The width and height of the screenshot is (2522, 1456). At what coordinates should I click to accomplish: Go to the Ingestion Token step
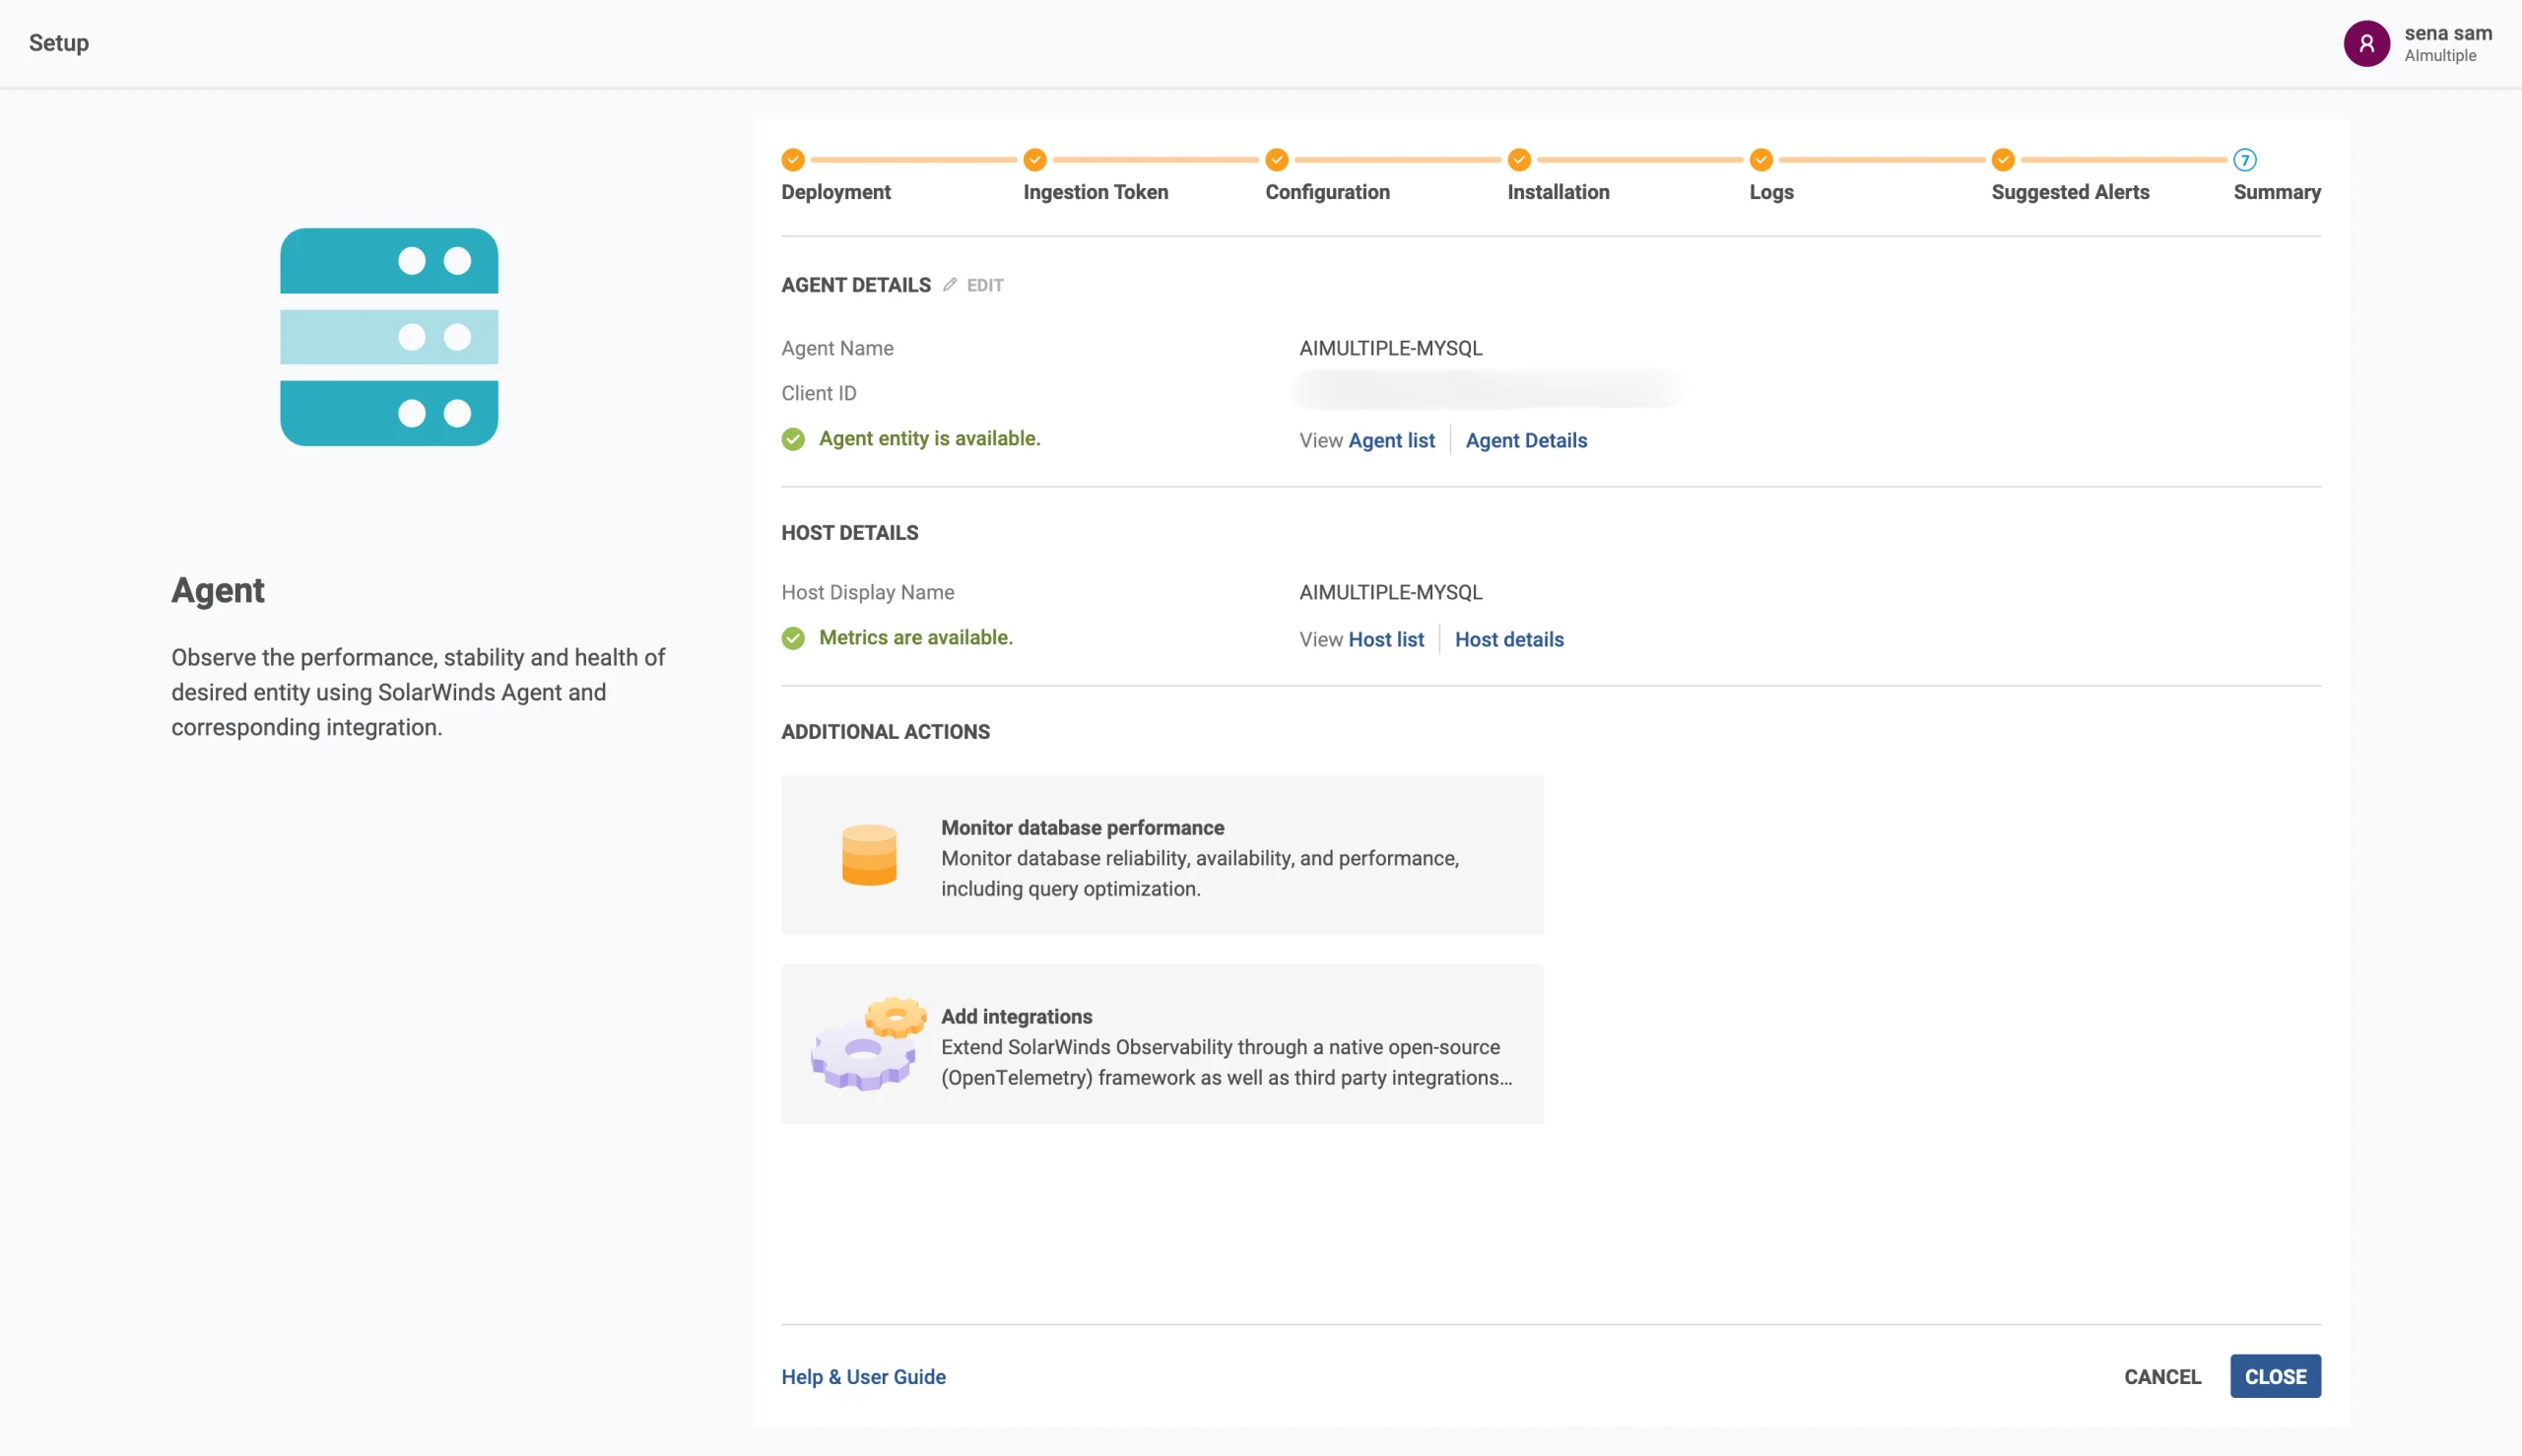click(1095, 192)
